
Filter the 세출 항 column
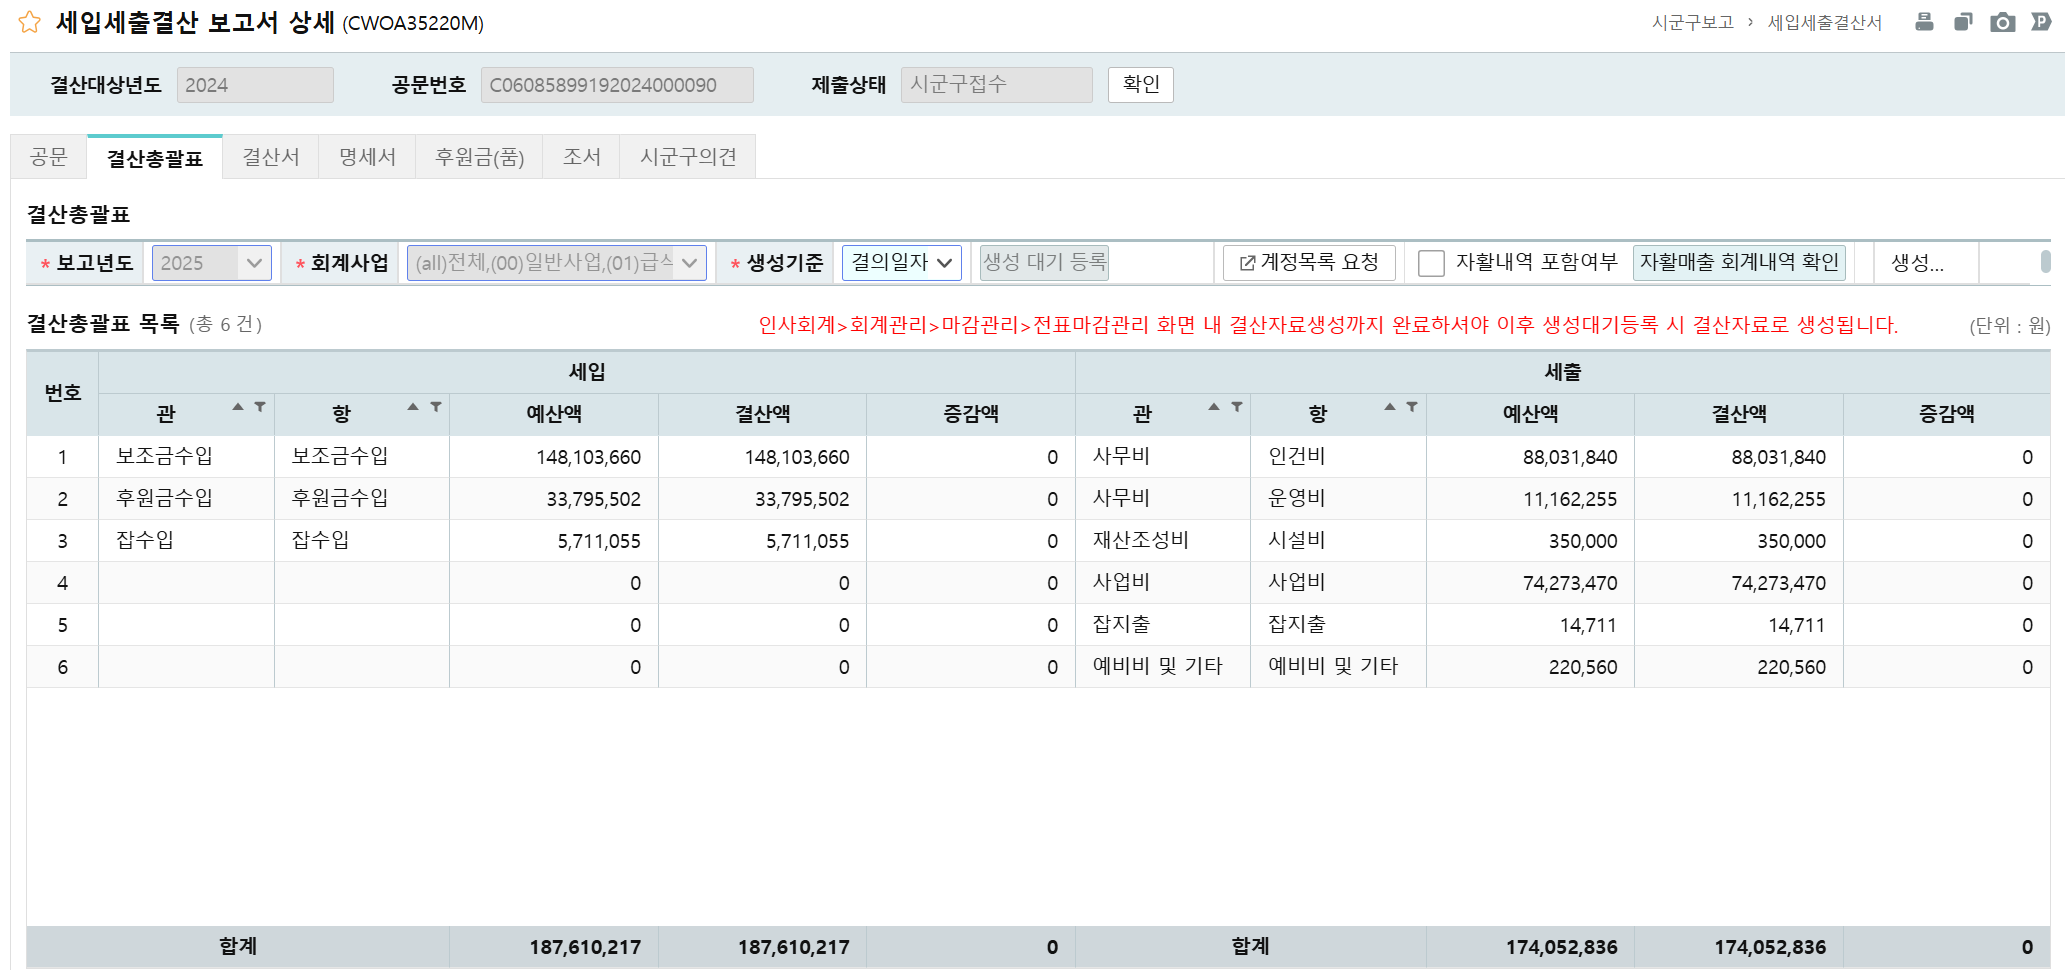(1412, 407)
